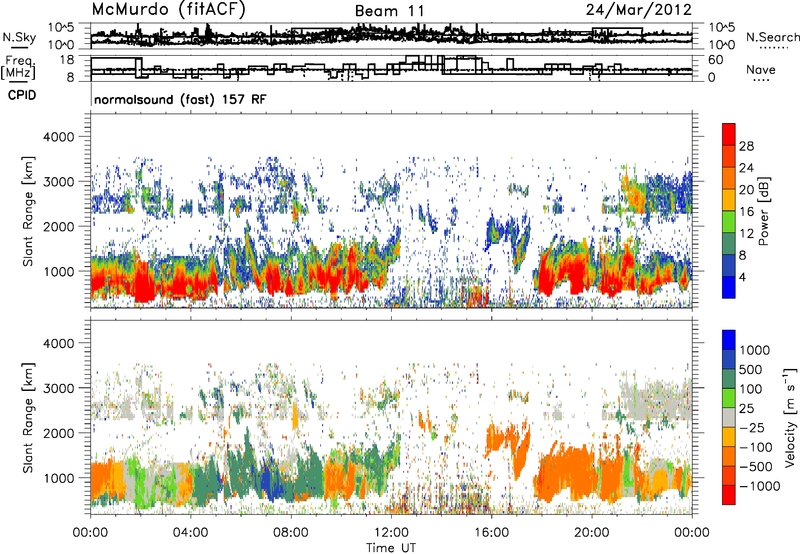This screenshot has height=554, width=800.
Task: Click the 4 label on Power color bar
Action: click(742, 277)
